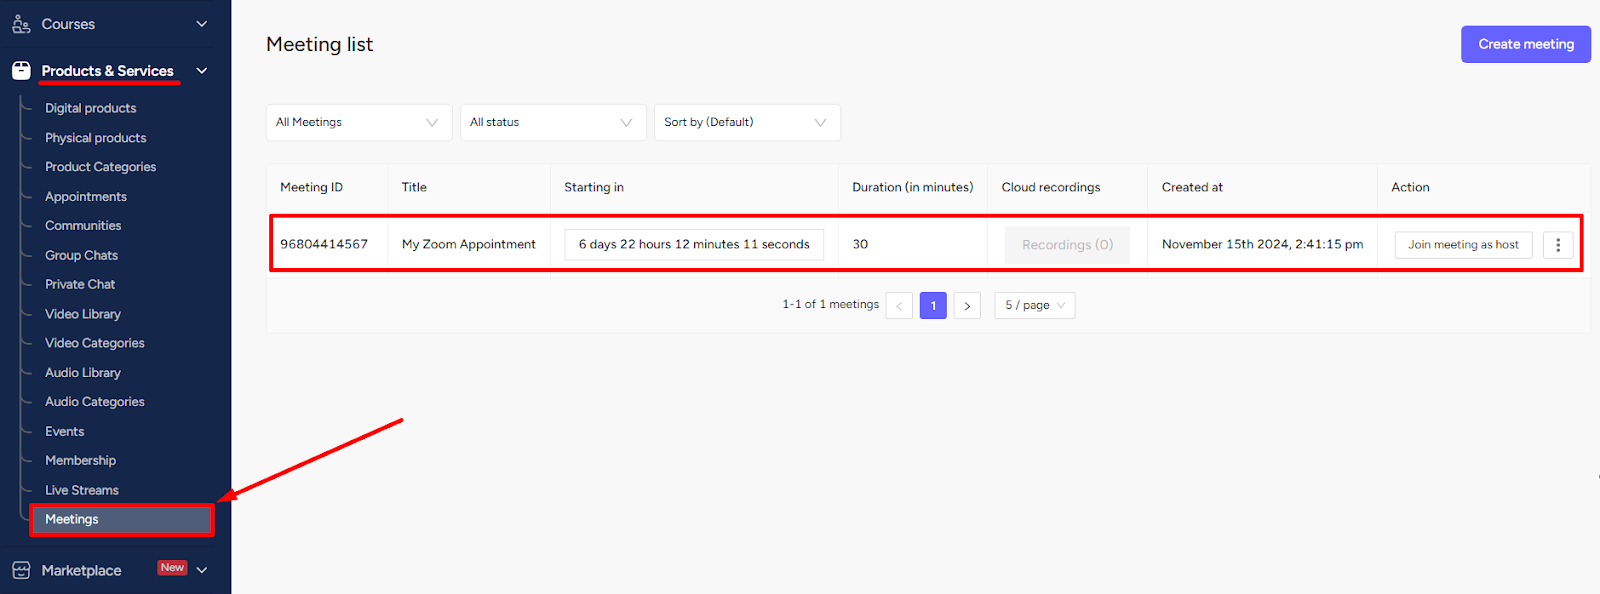Screen dimensions: 1600x594
Task: Open Live Streams in the sidebar
Action: (x=82, y=491)
